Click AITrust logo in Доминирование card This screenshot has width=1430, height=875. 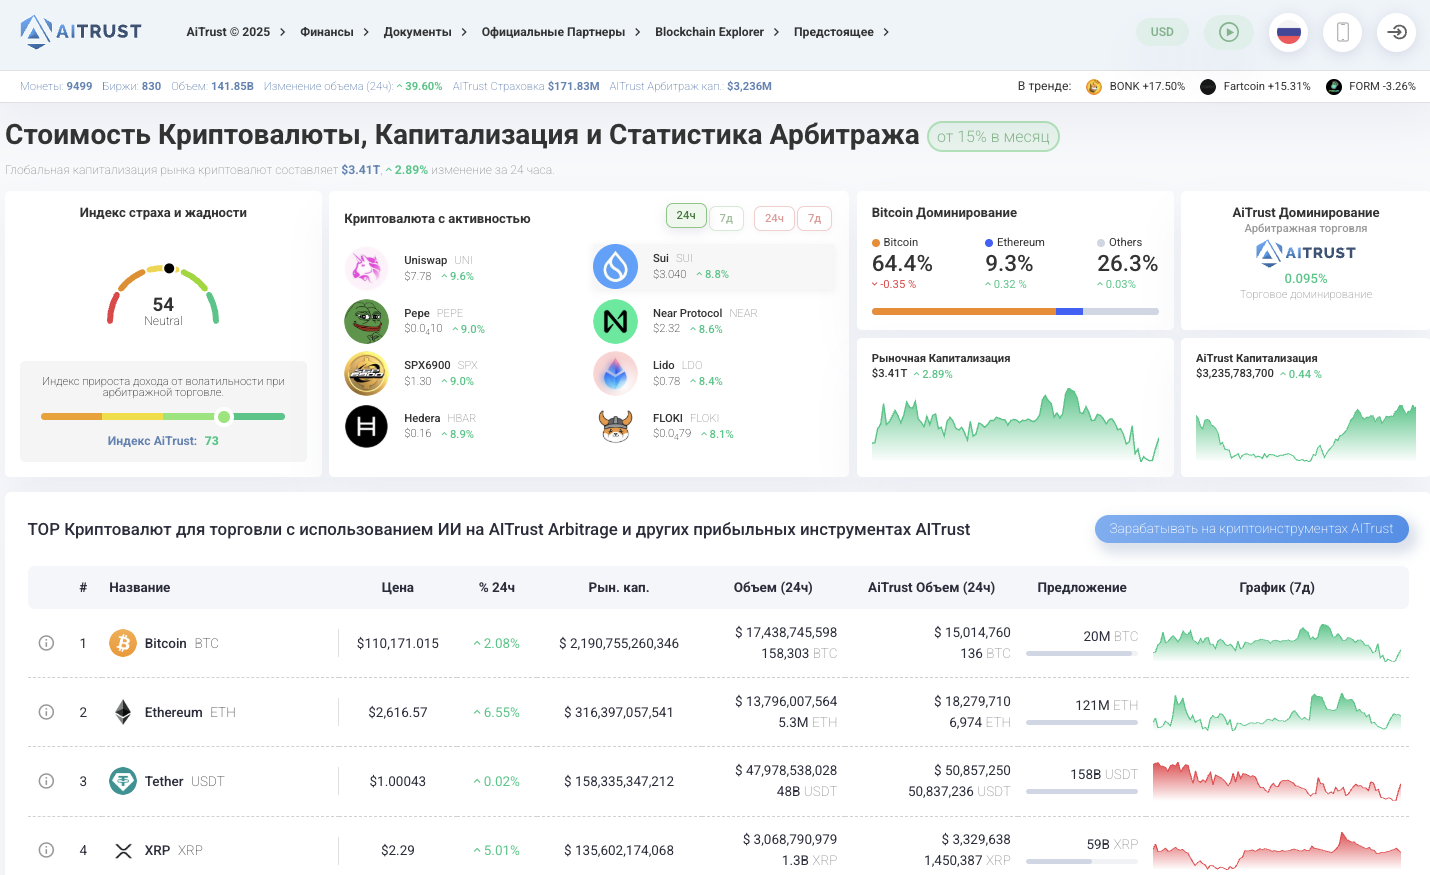click(x=1306, y=253)
